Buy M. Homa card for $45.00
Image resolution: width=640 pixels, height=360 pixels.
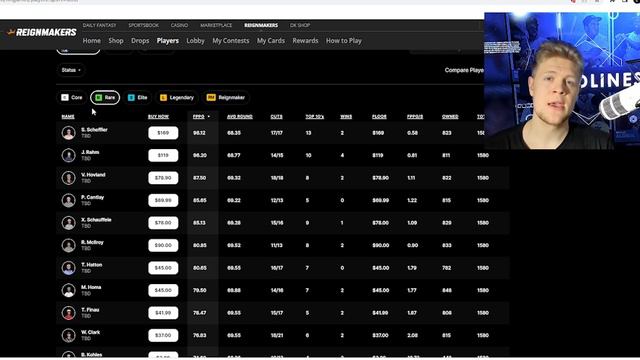(x=163, y=290)
